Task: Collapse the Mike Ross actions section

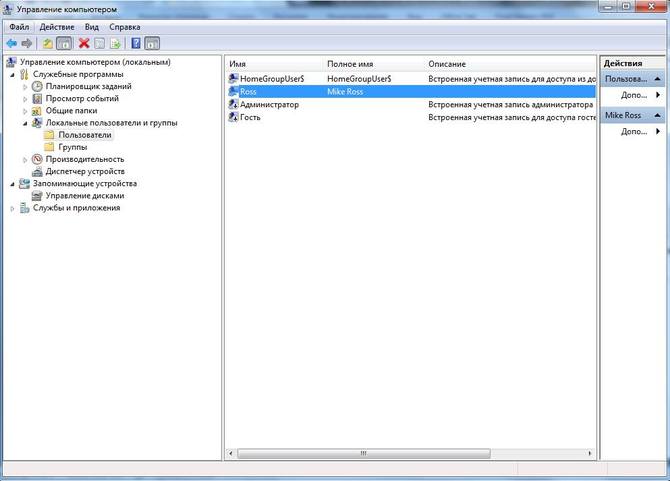Action: coord(657,115)
